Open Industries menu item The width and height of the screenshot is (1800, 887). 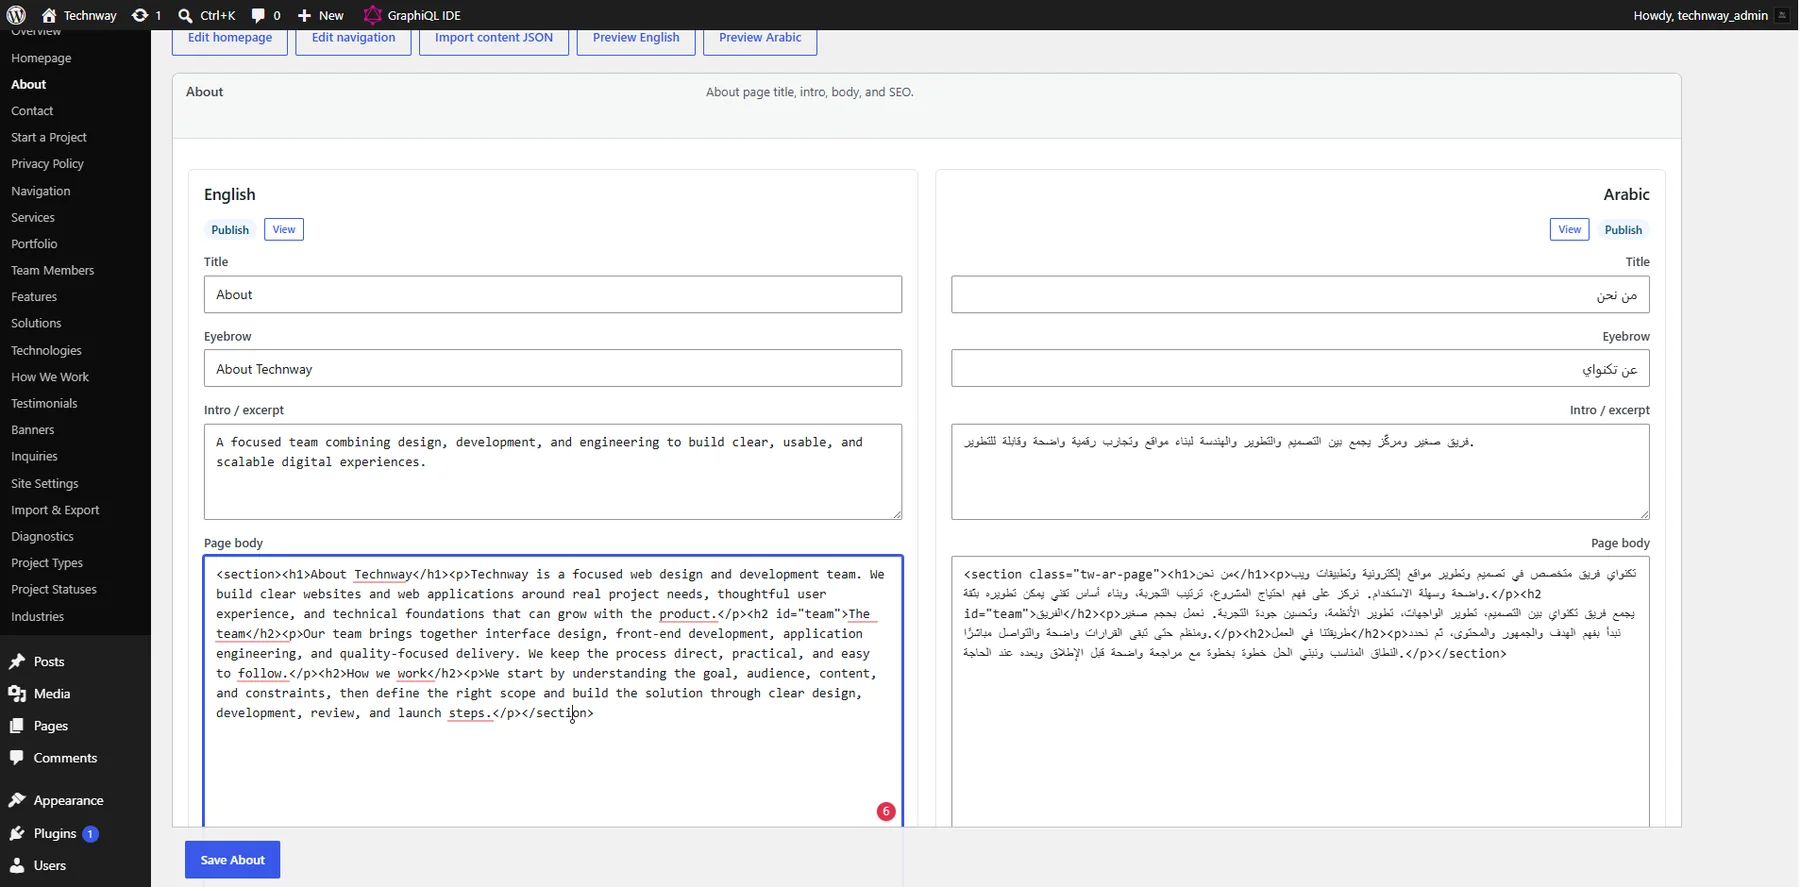pyautogui.click(x=37, y=616)
